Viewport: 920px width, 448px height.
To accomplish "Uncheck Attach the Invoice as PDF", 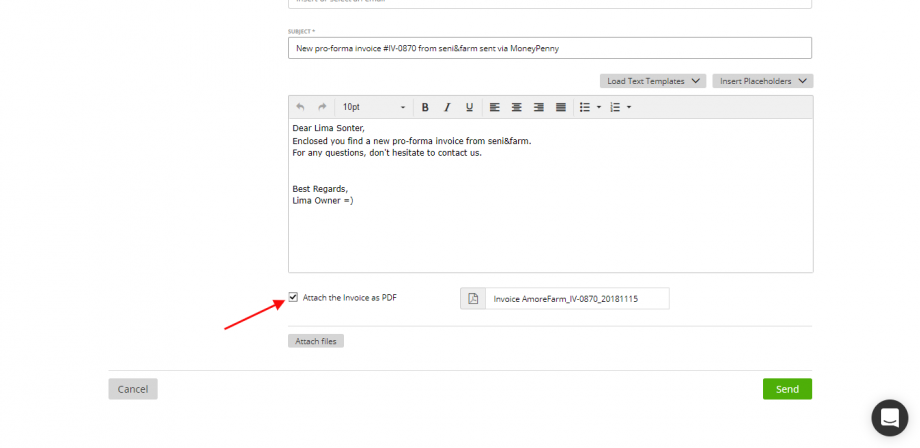I will click(x=293, y=297).
